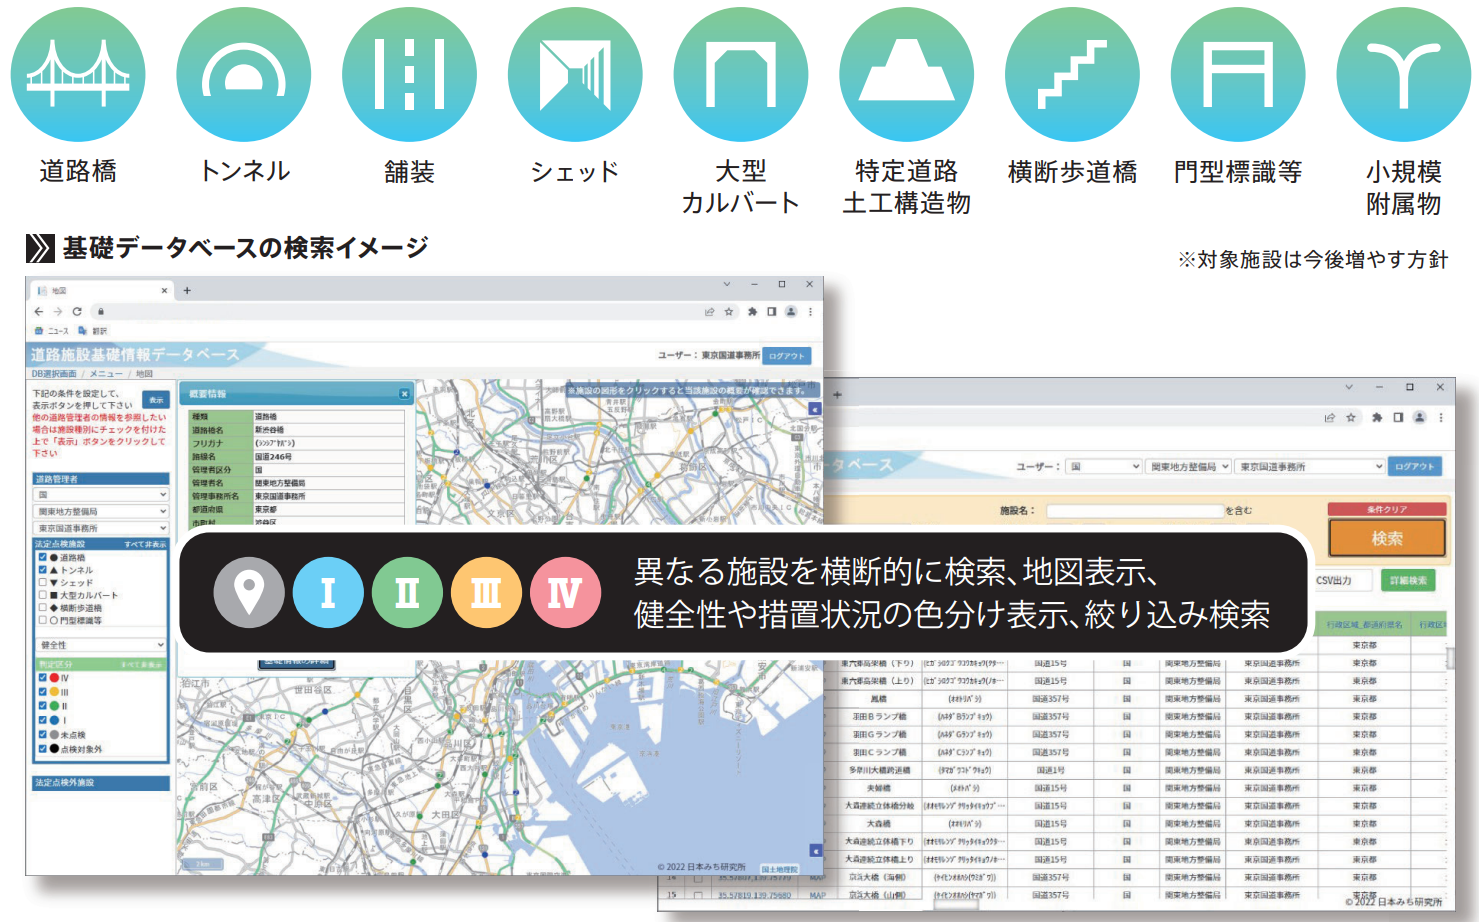
Task: Select the トンネル tunnel icon
Action: (243, 75)
